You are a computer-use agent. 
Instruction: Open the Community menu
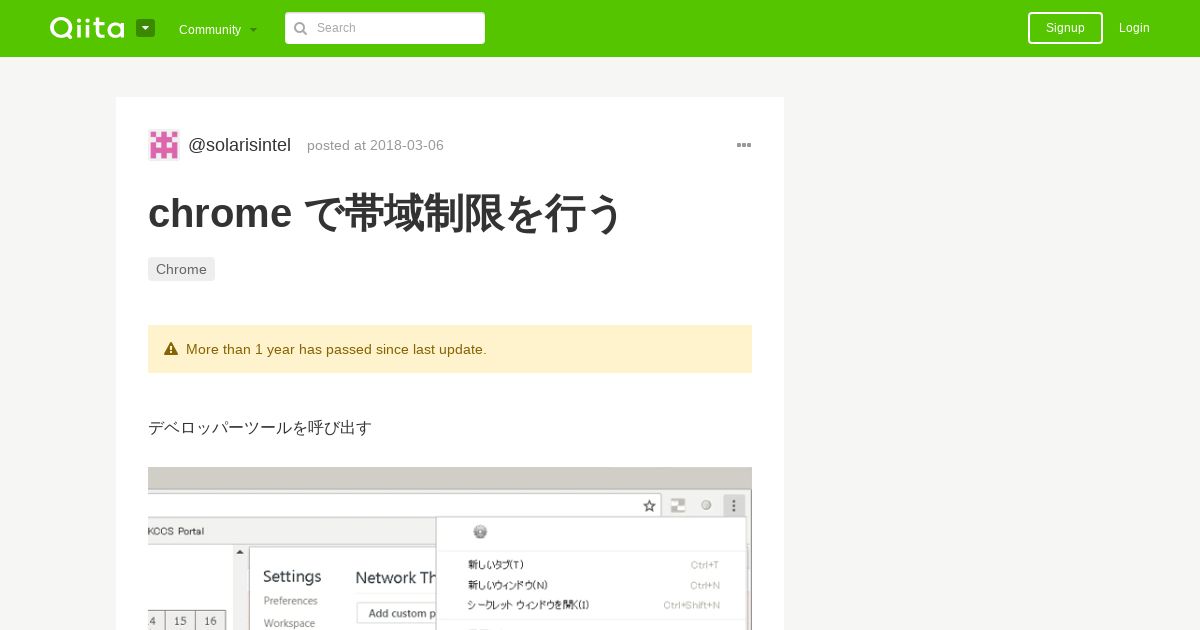point(218,29)
